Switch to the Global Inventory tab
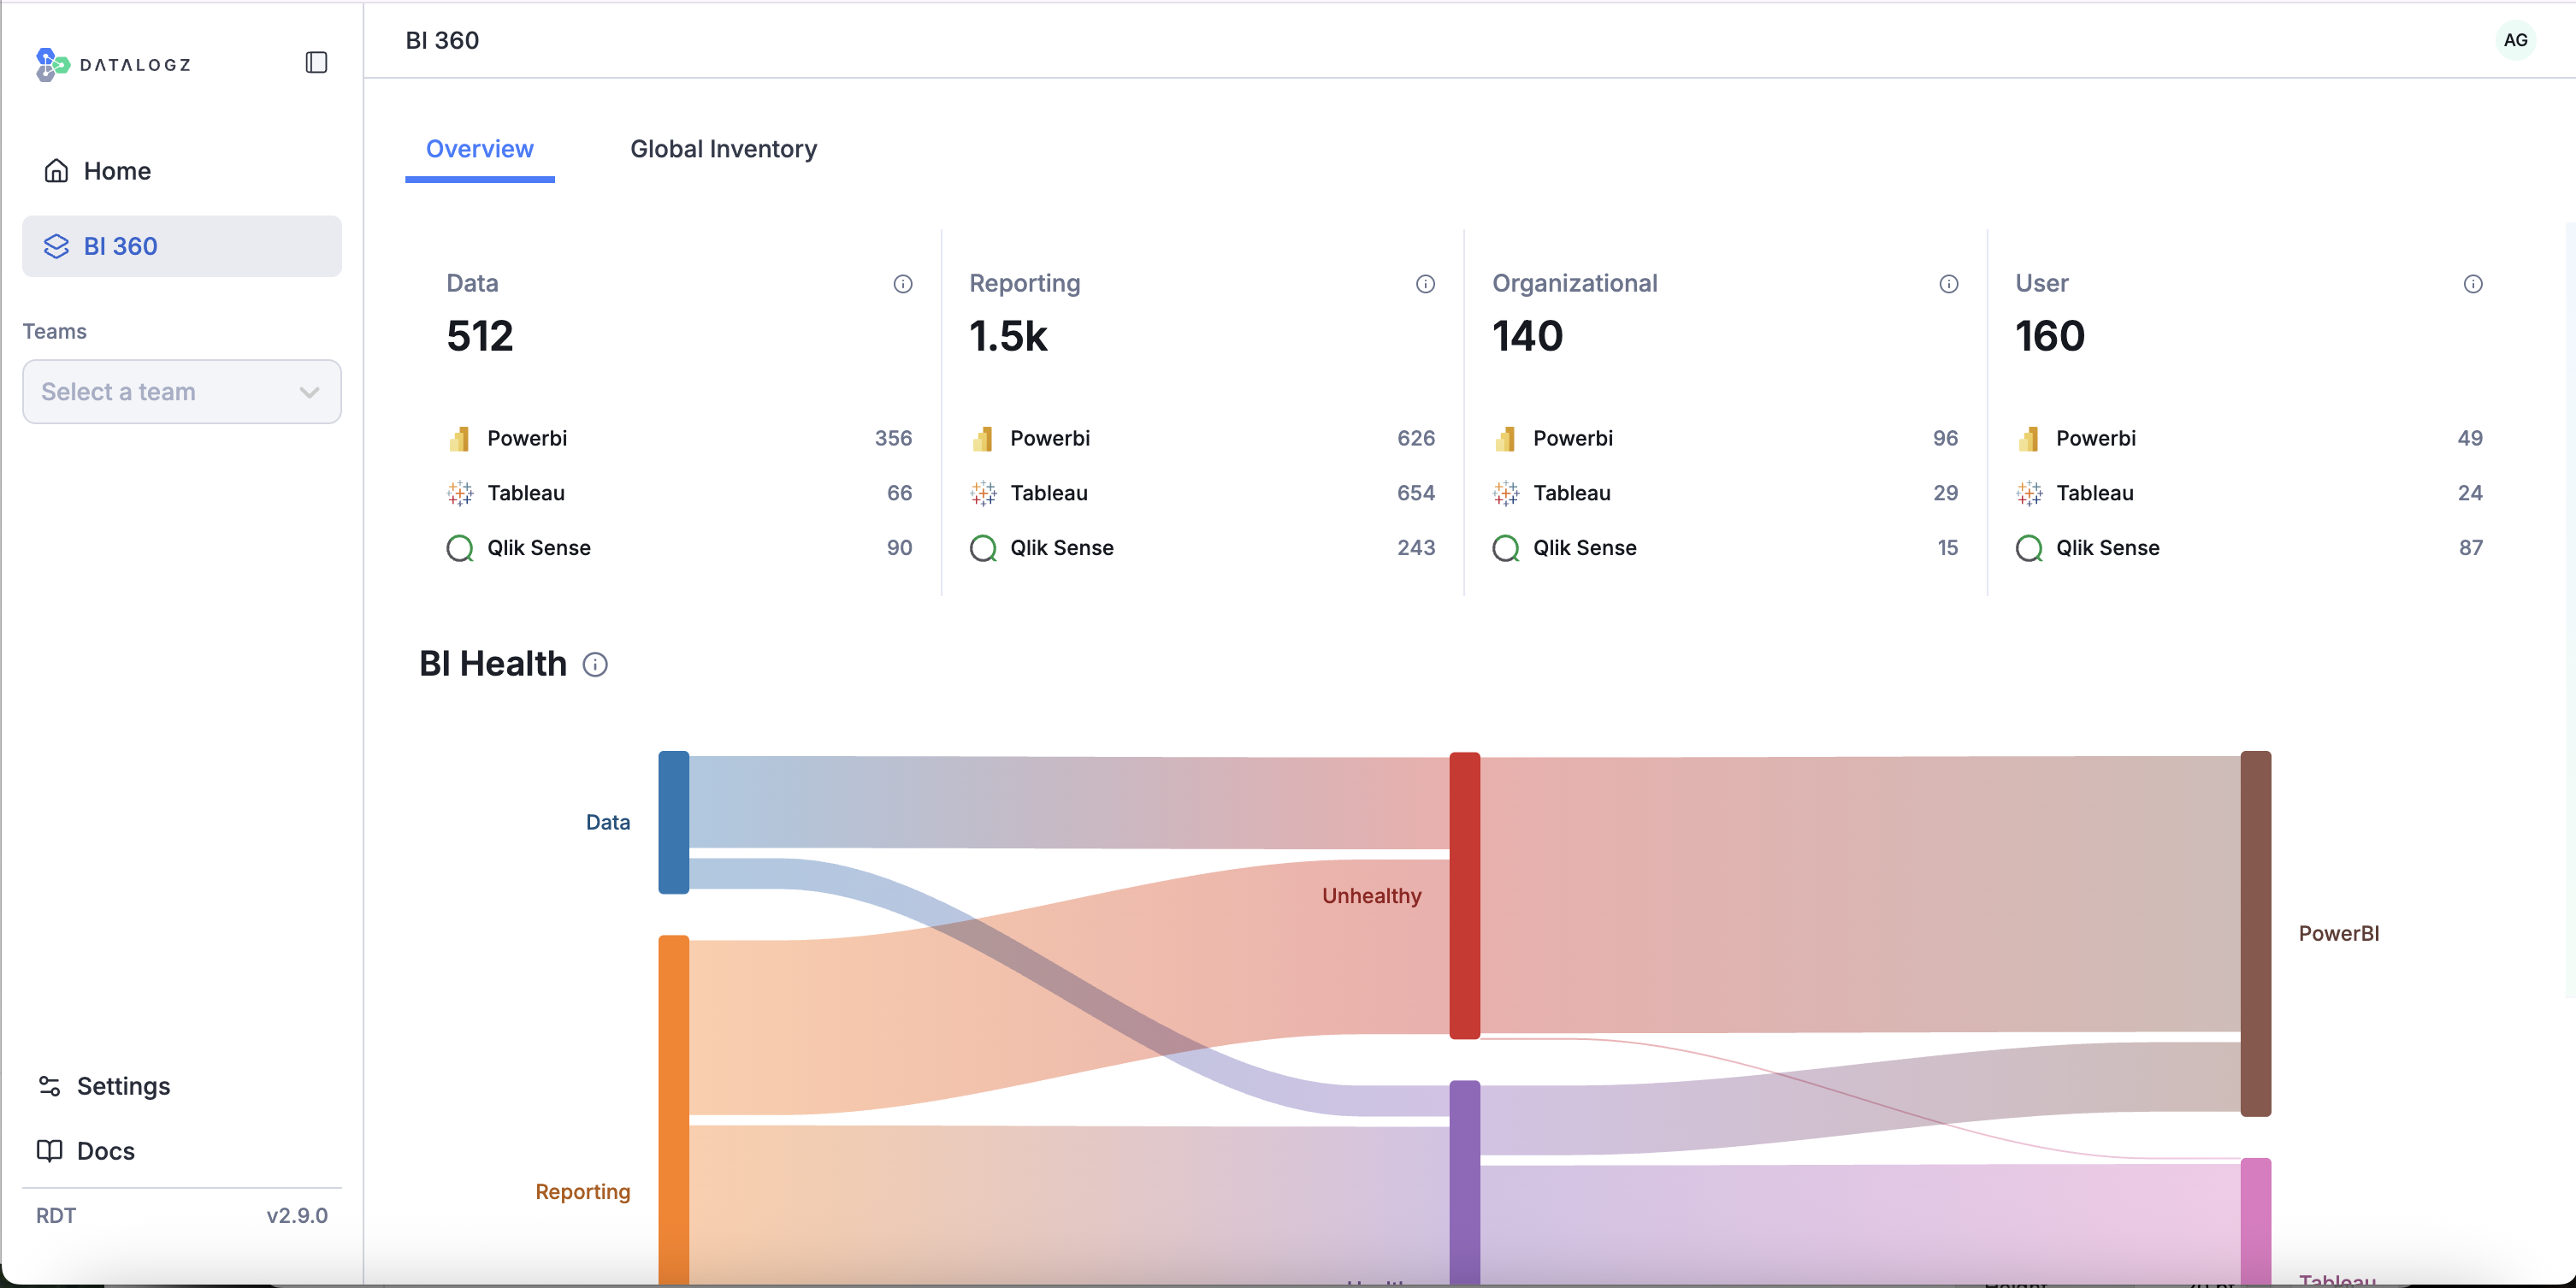This screenshot has width=2576, height=1288. coord(723,149)
